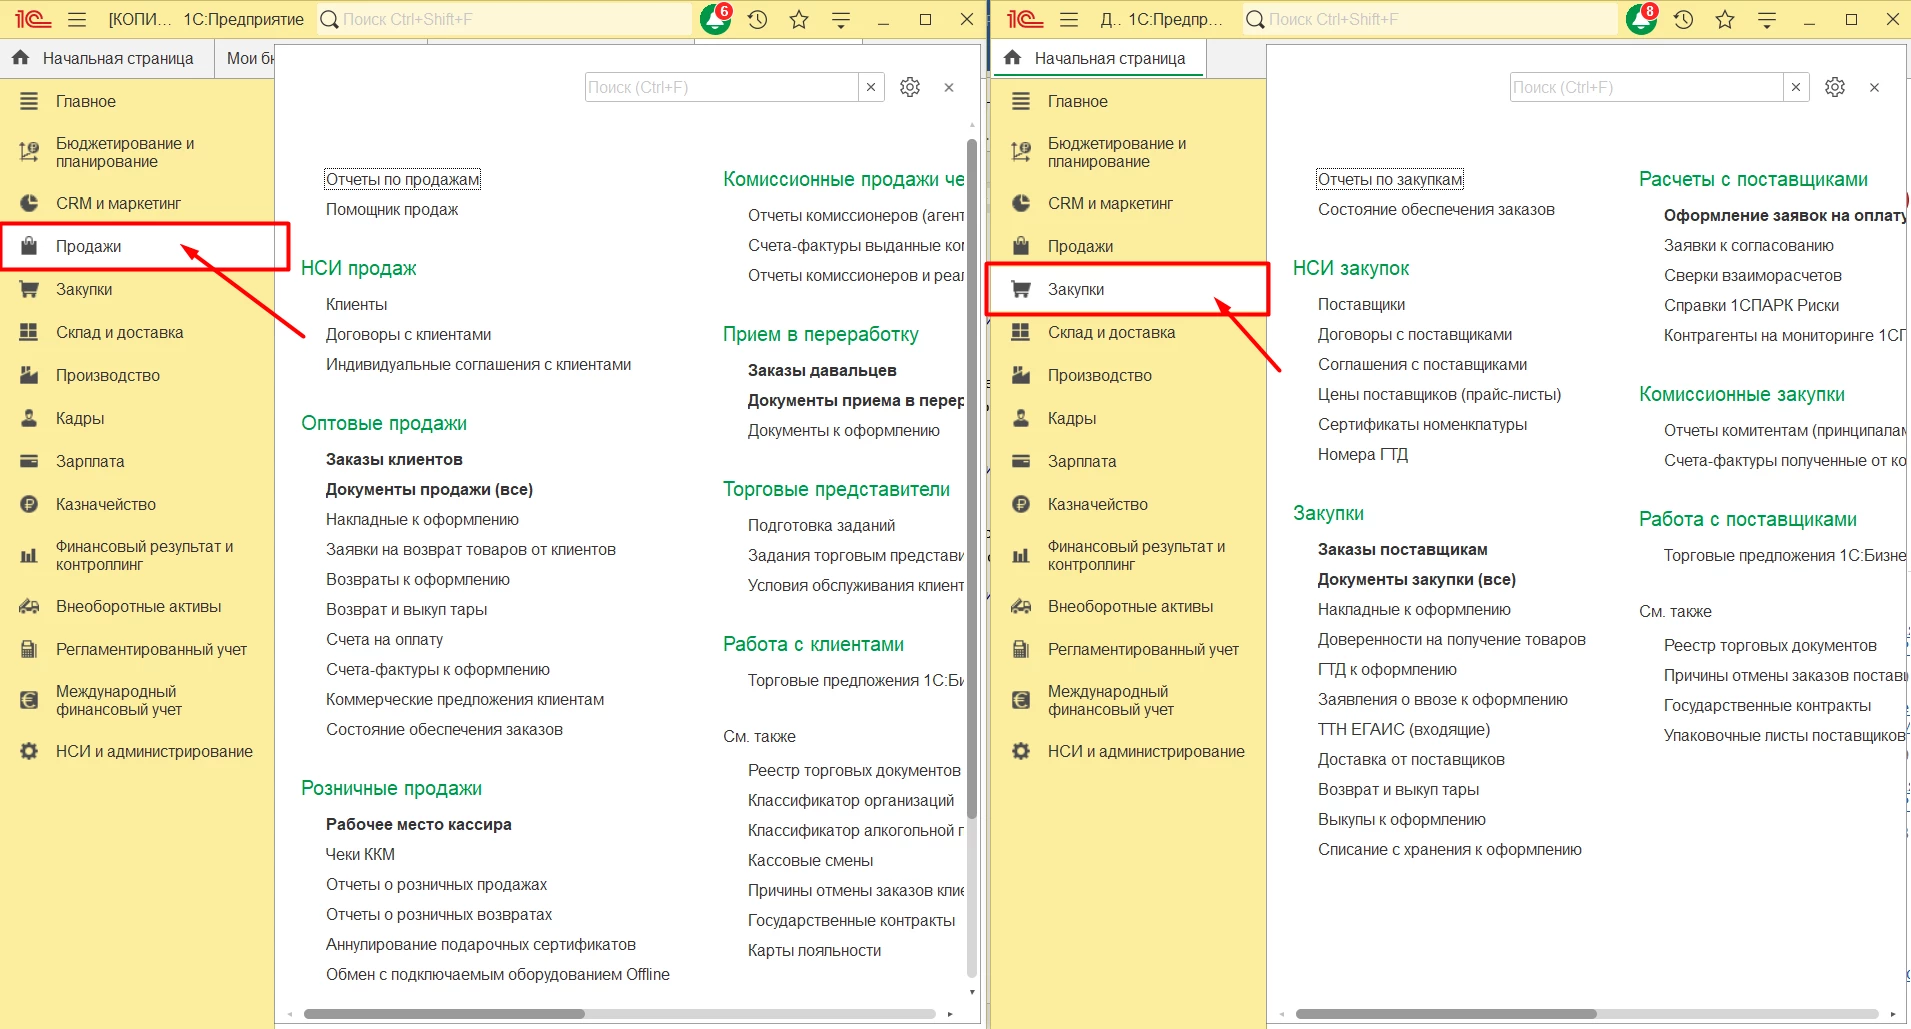Close right Закупки function panel

coord(1874,88)
